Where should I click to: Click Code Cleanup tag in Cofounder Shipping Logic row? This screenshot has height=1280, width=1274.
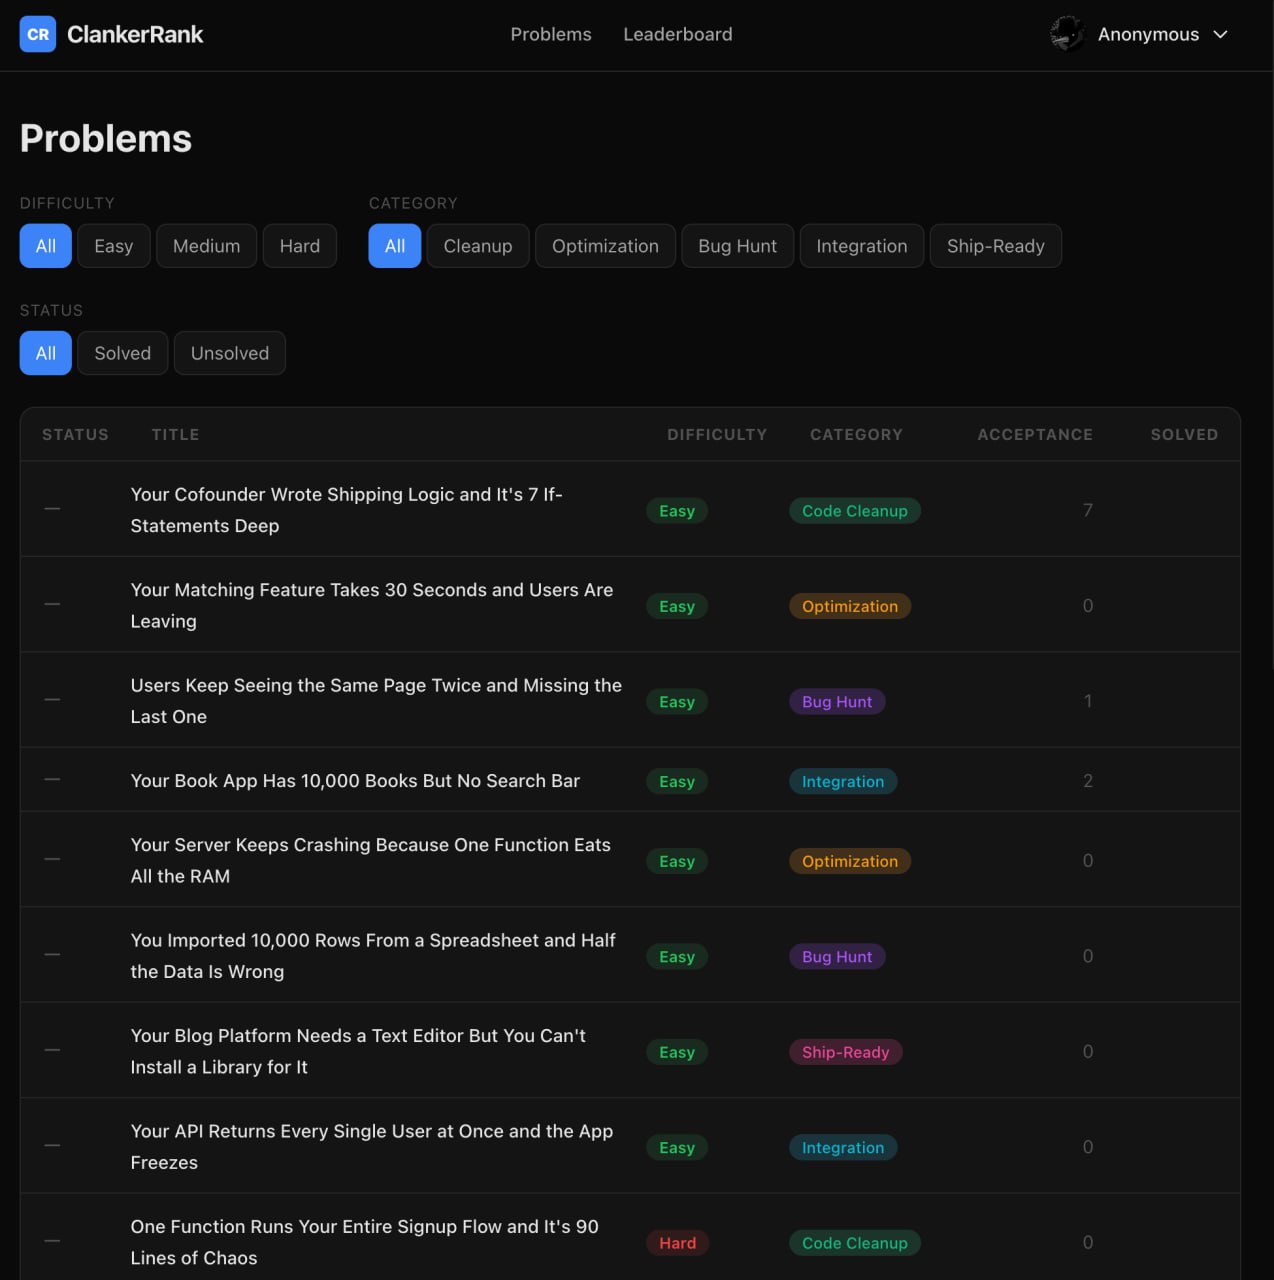tap(855, 511)
